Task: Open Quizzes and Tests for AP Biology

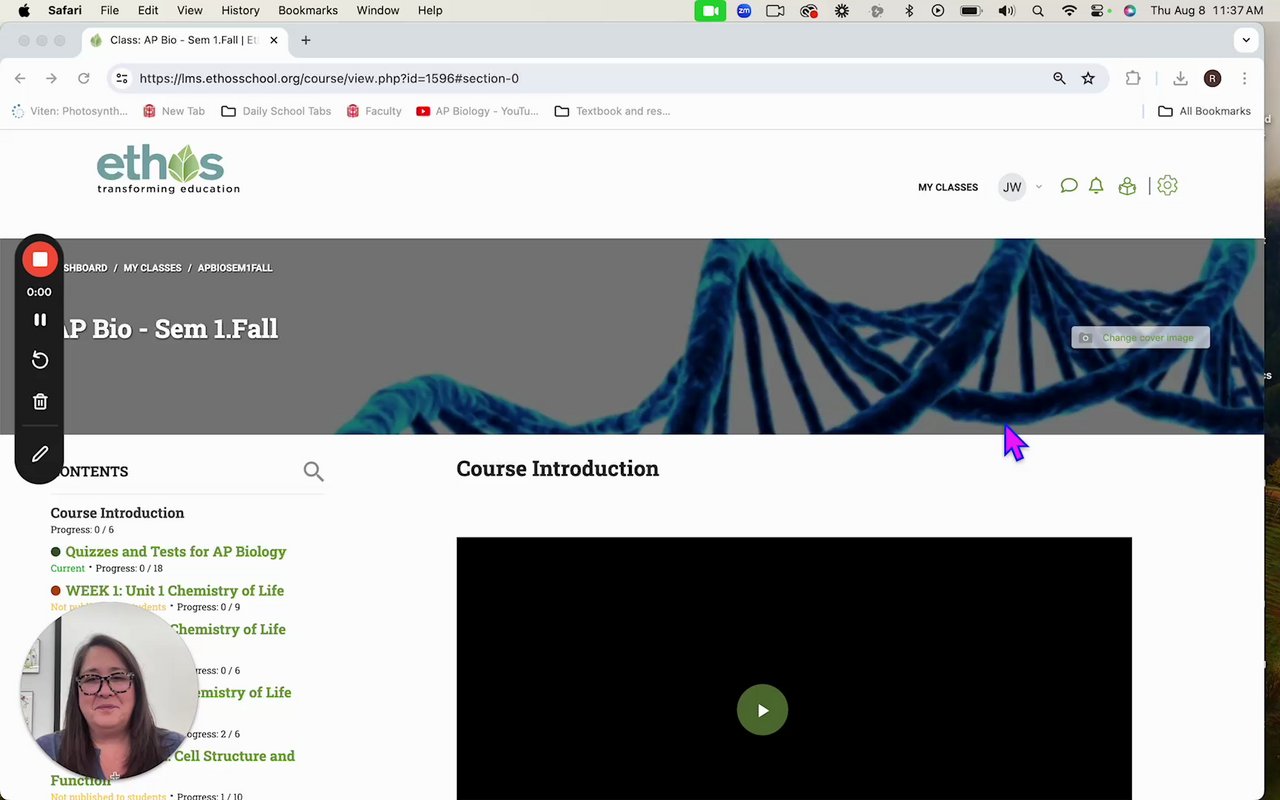Action: 176,552
